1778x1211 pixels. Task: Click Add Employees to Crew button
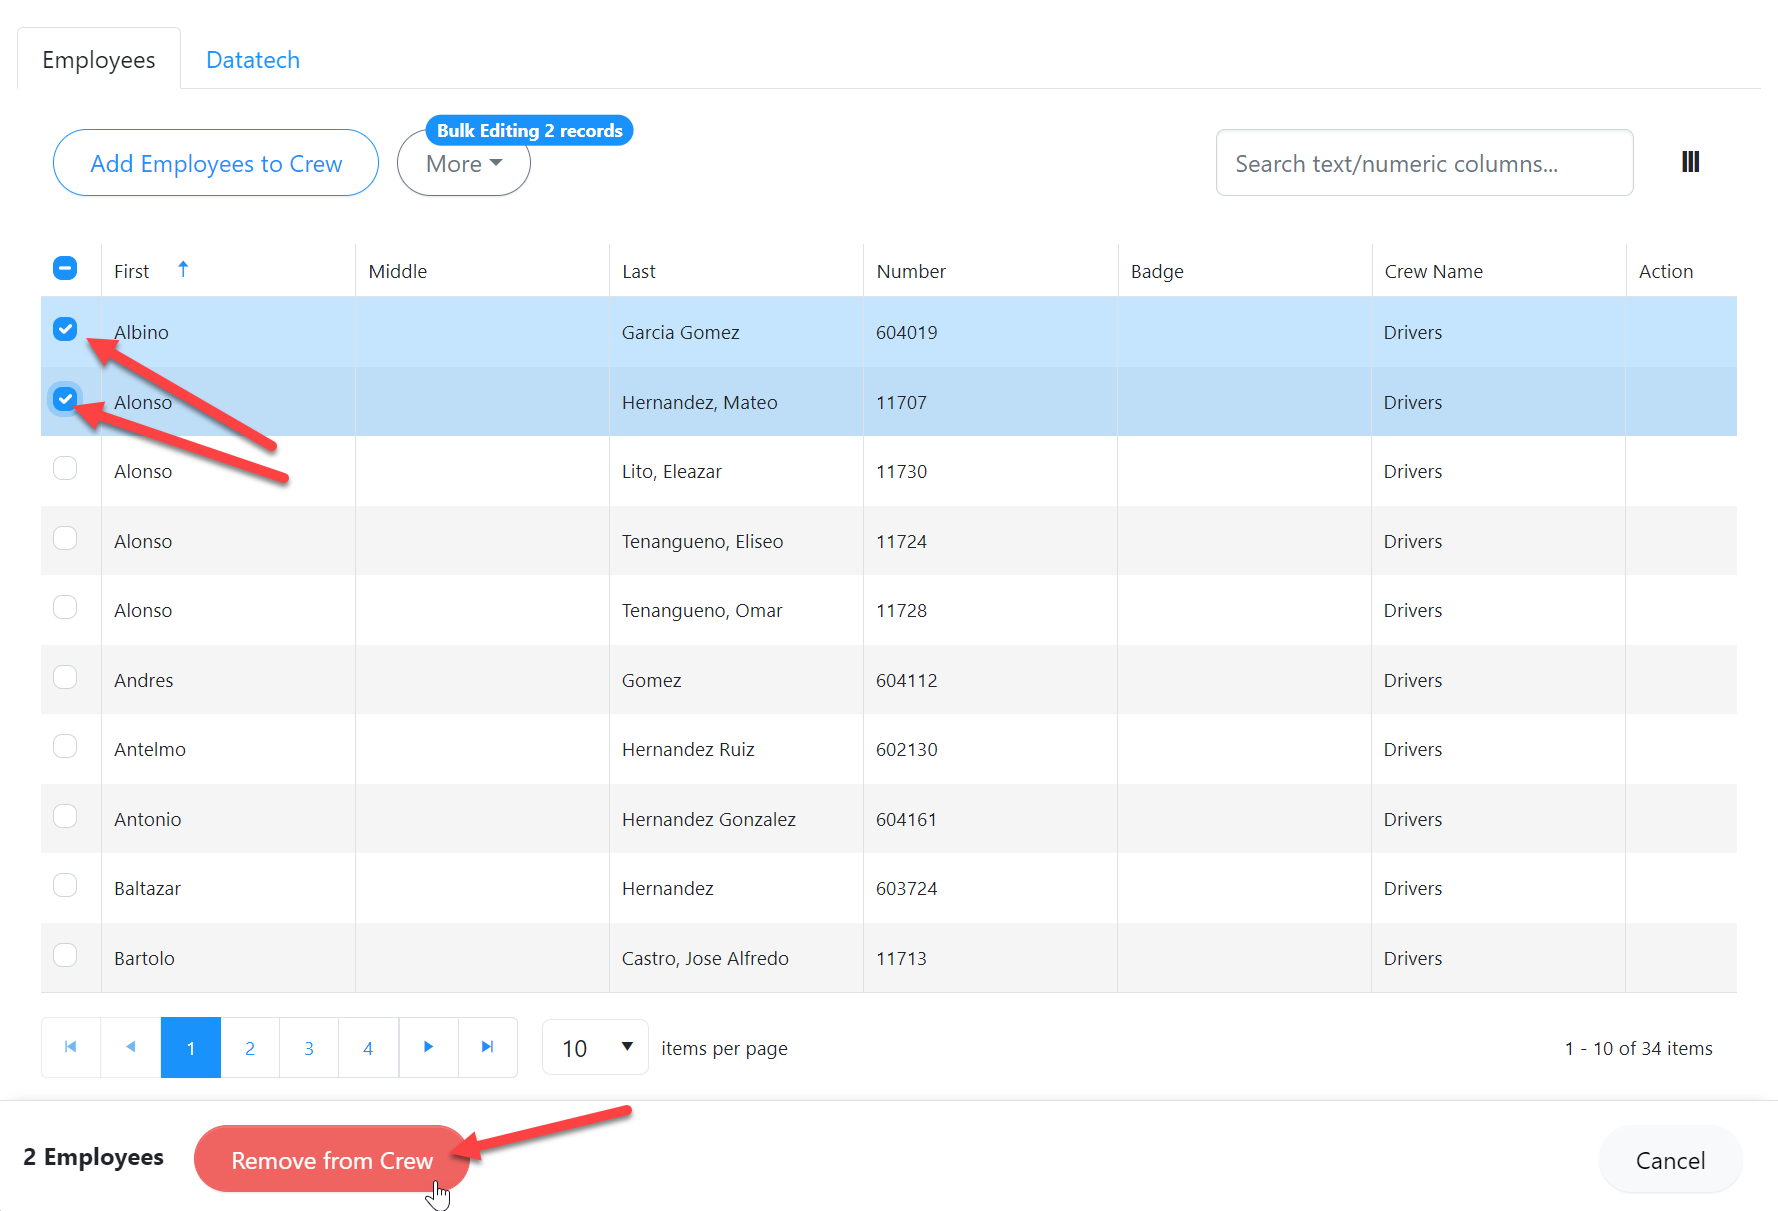click(216, 163)
